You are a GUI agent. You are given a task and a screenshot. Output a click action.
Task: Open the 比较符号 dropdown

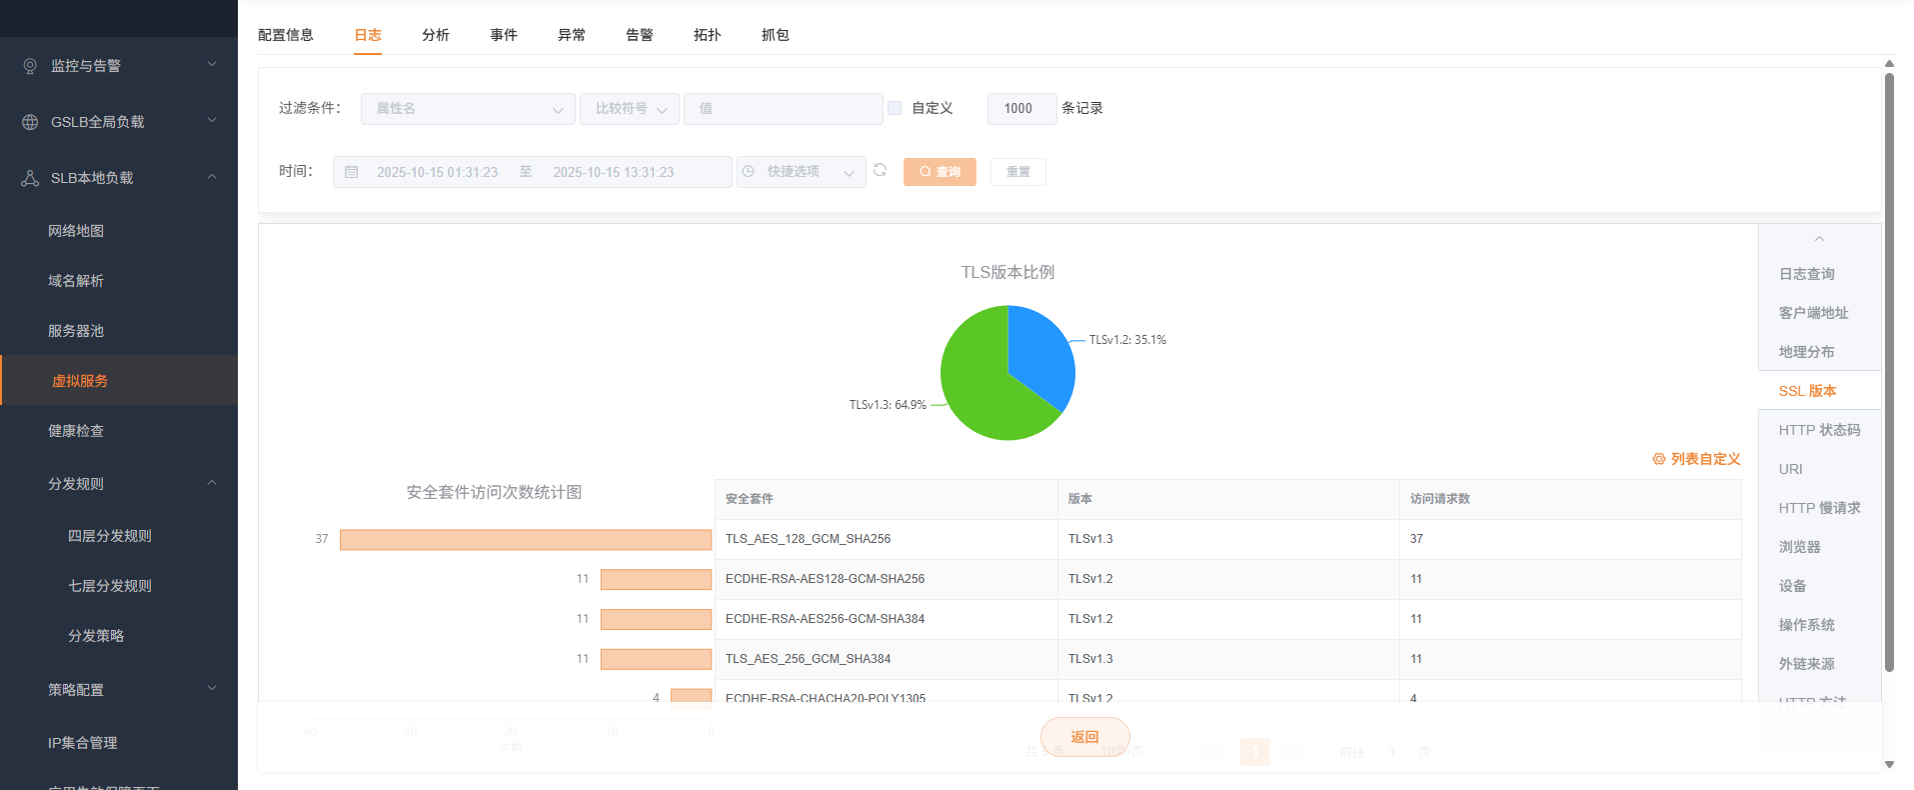click(x=629, y=109)
